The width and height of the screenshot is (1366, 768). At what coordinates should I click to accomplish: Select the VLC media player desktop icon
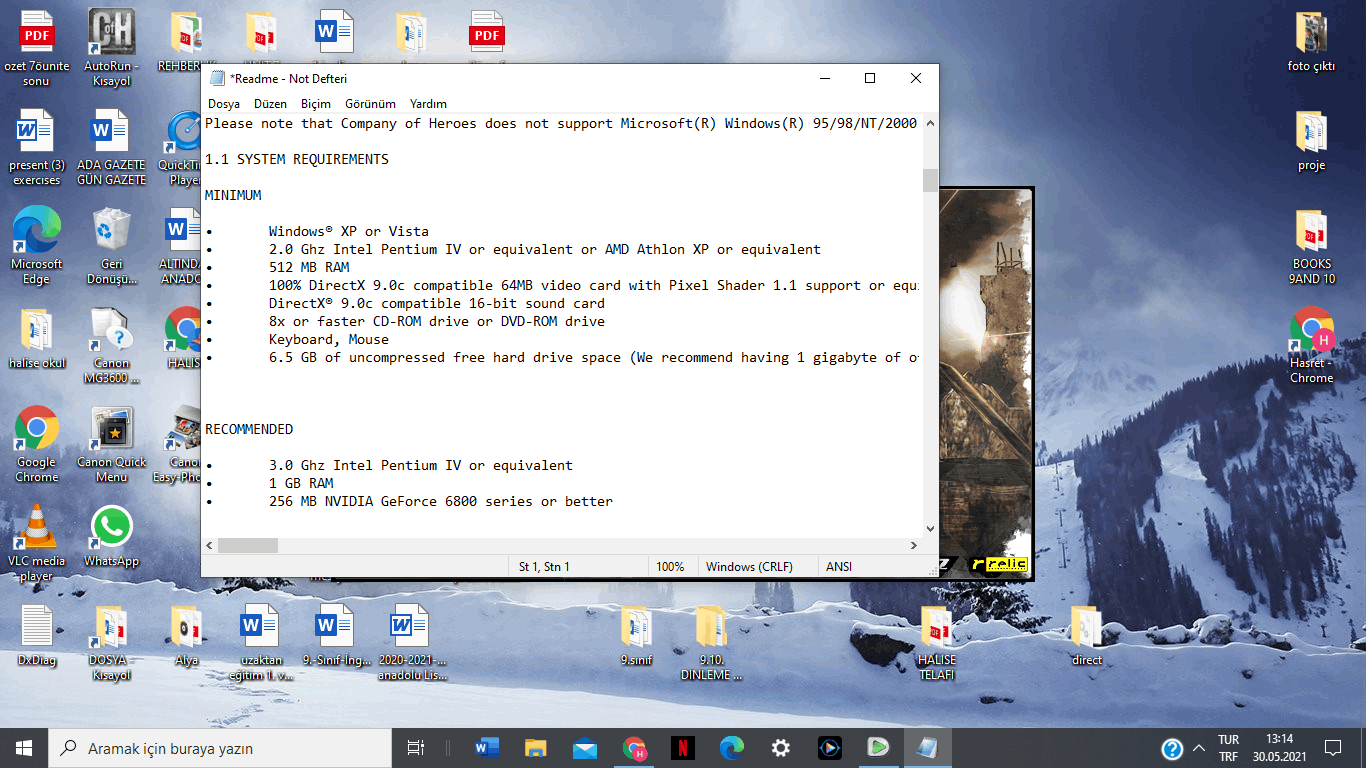[x=37, y=543]
